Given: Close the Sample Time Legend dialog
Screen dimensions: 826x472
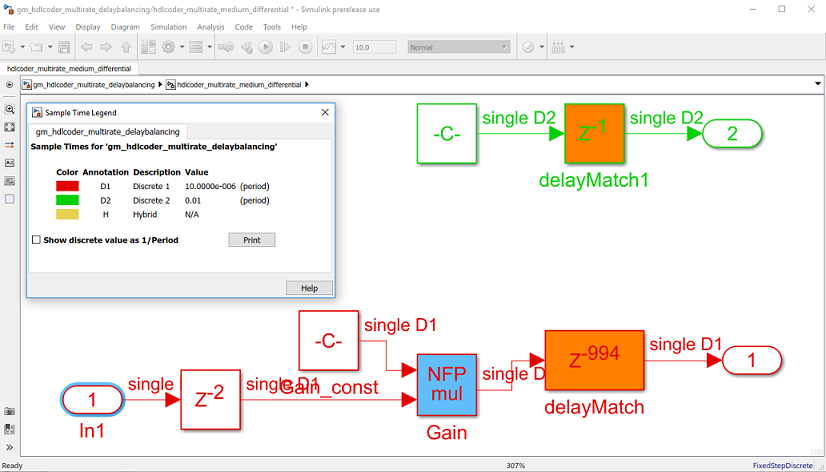Looking at the screenshot, I should (x=325, y=112).
